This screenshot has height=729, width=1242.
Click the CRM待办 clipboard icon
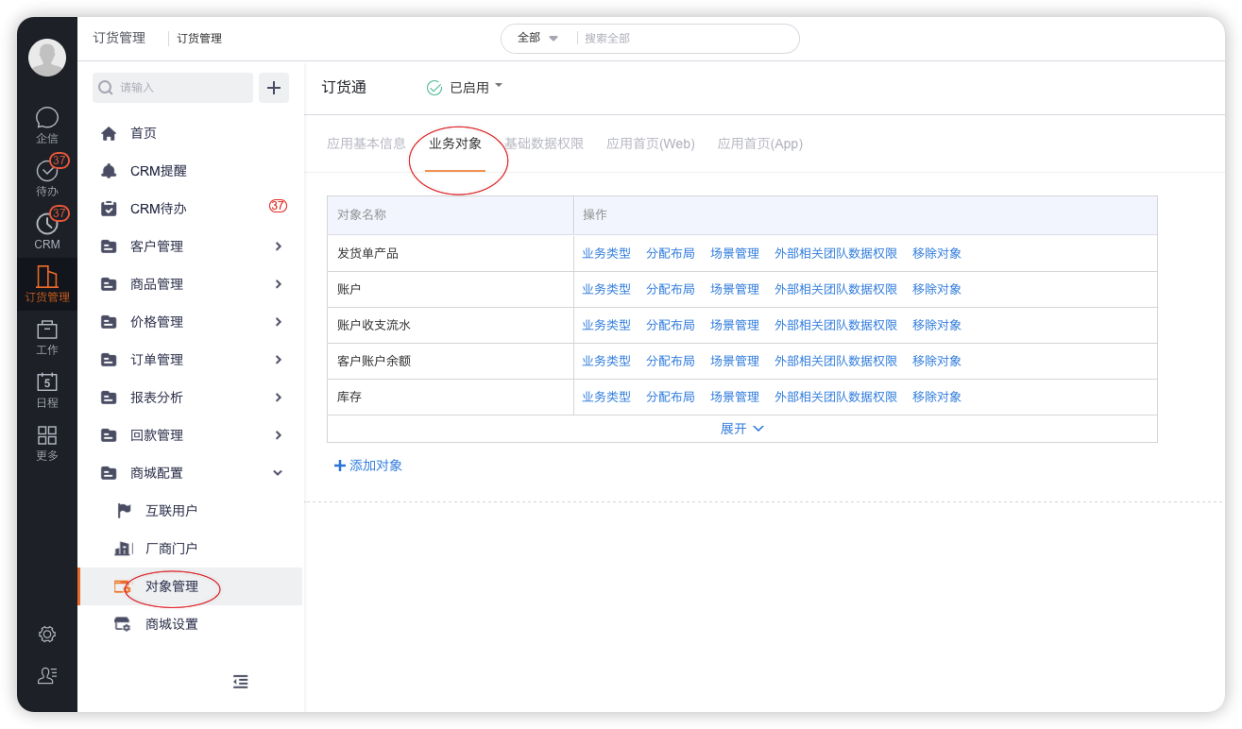point(109,208)
